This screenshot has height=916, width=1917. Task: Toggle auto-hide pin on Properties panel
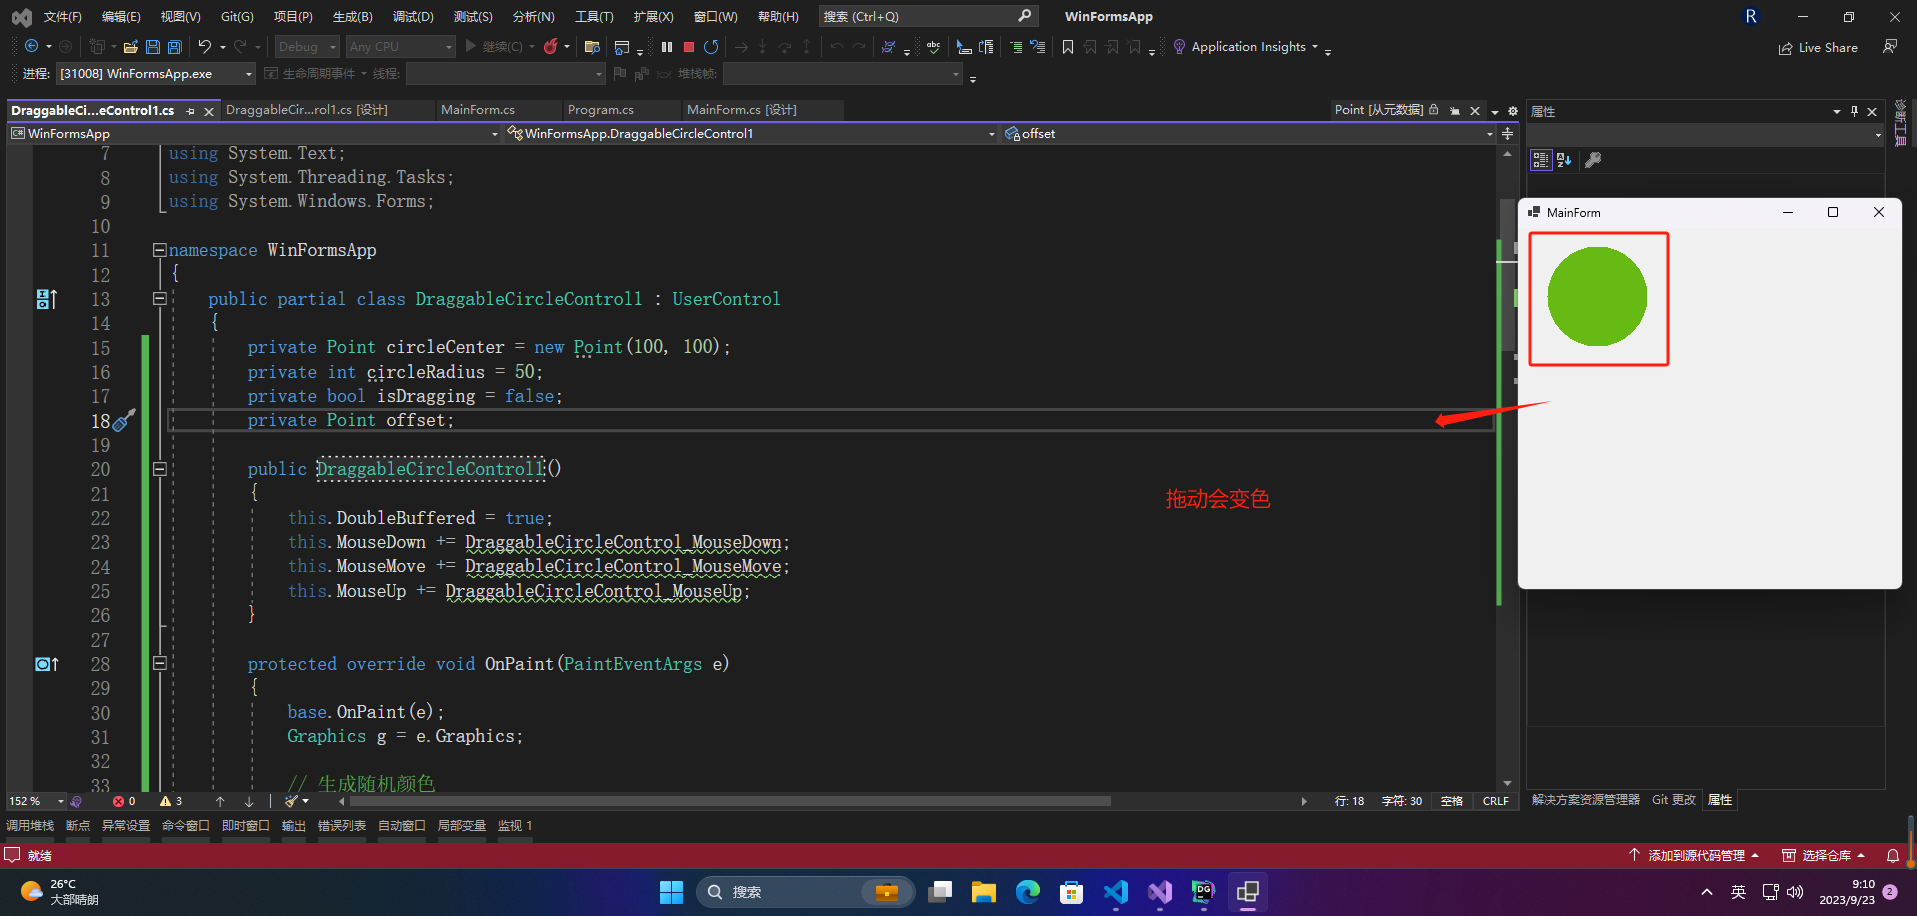click(1854, 111)
